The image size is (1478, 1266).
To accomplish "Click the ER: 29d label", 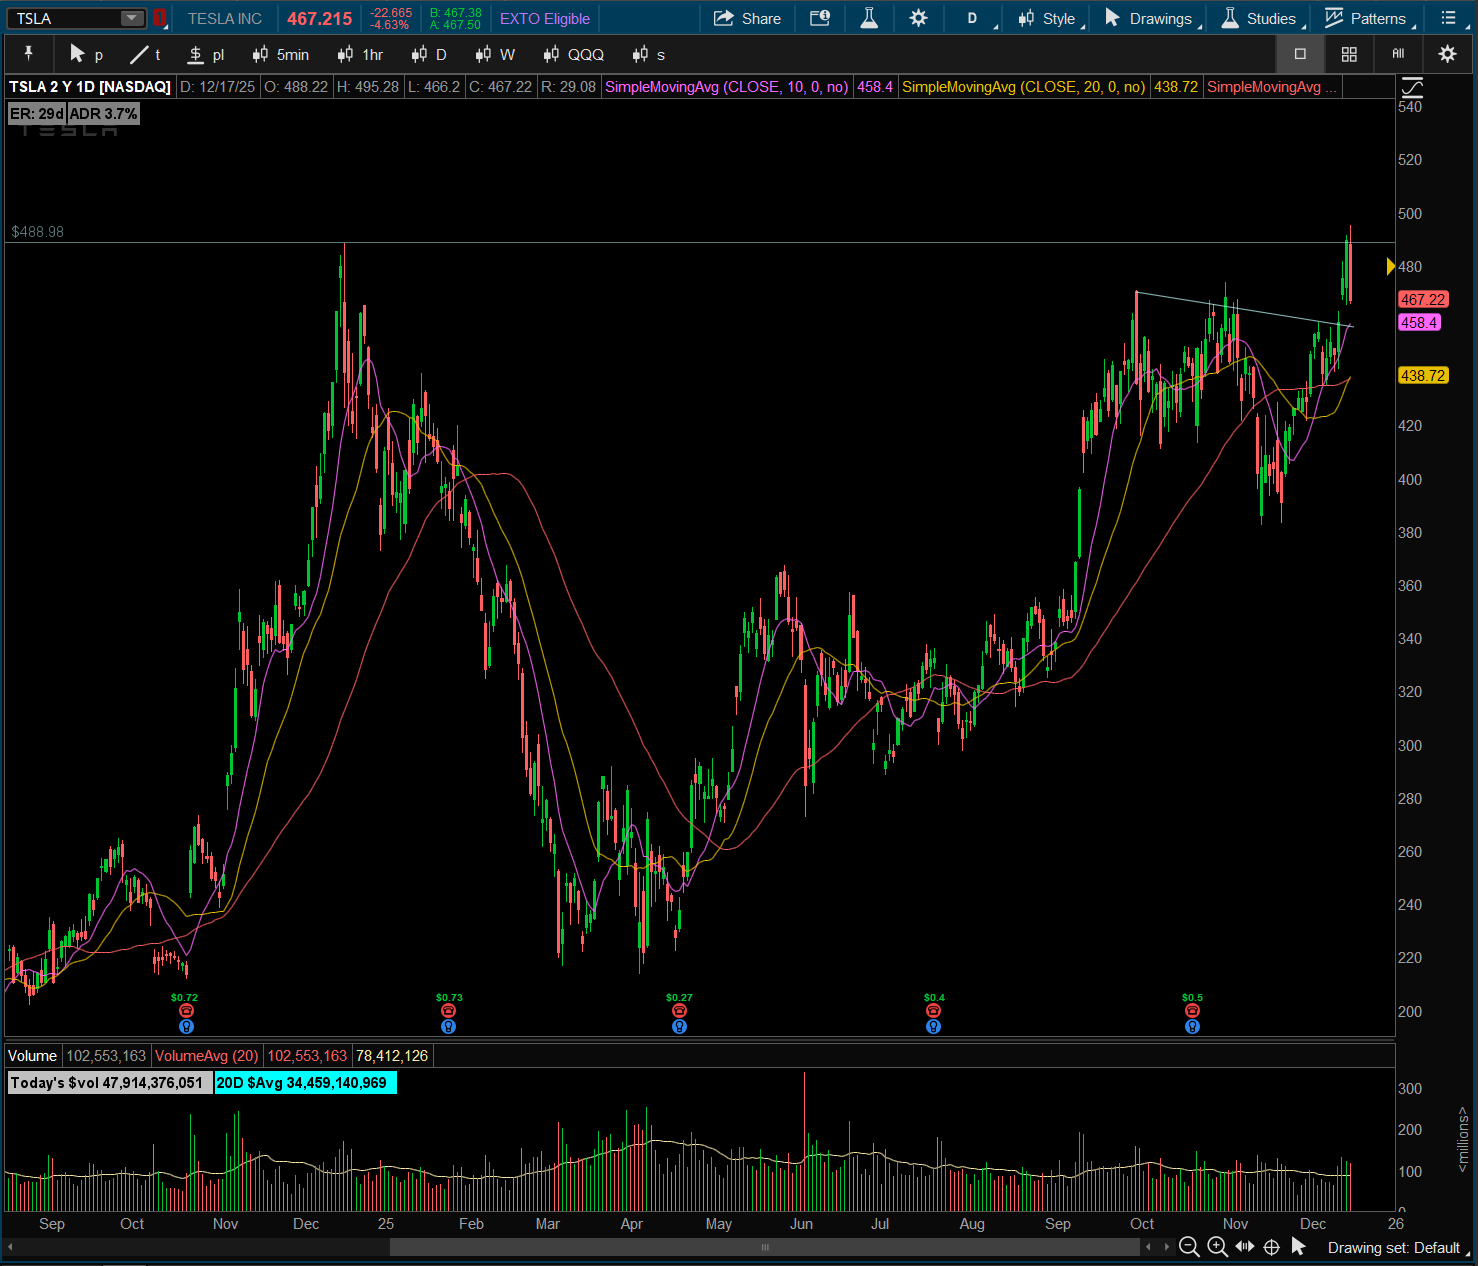I will (37, 114).
